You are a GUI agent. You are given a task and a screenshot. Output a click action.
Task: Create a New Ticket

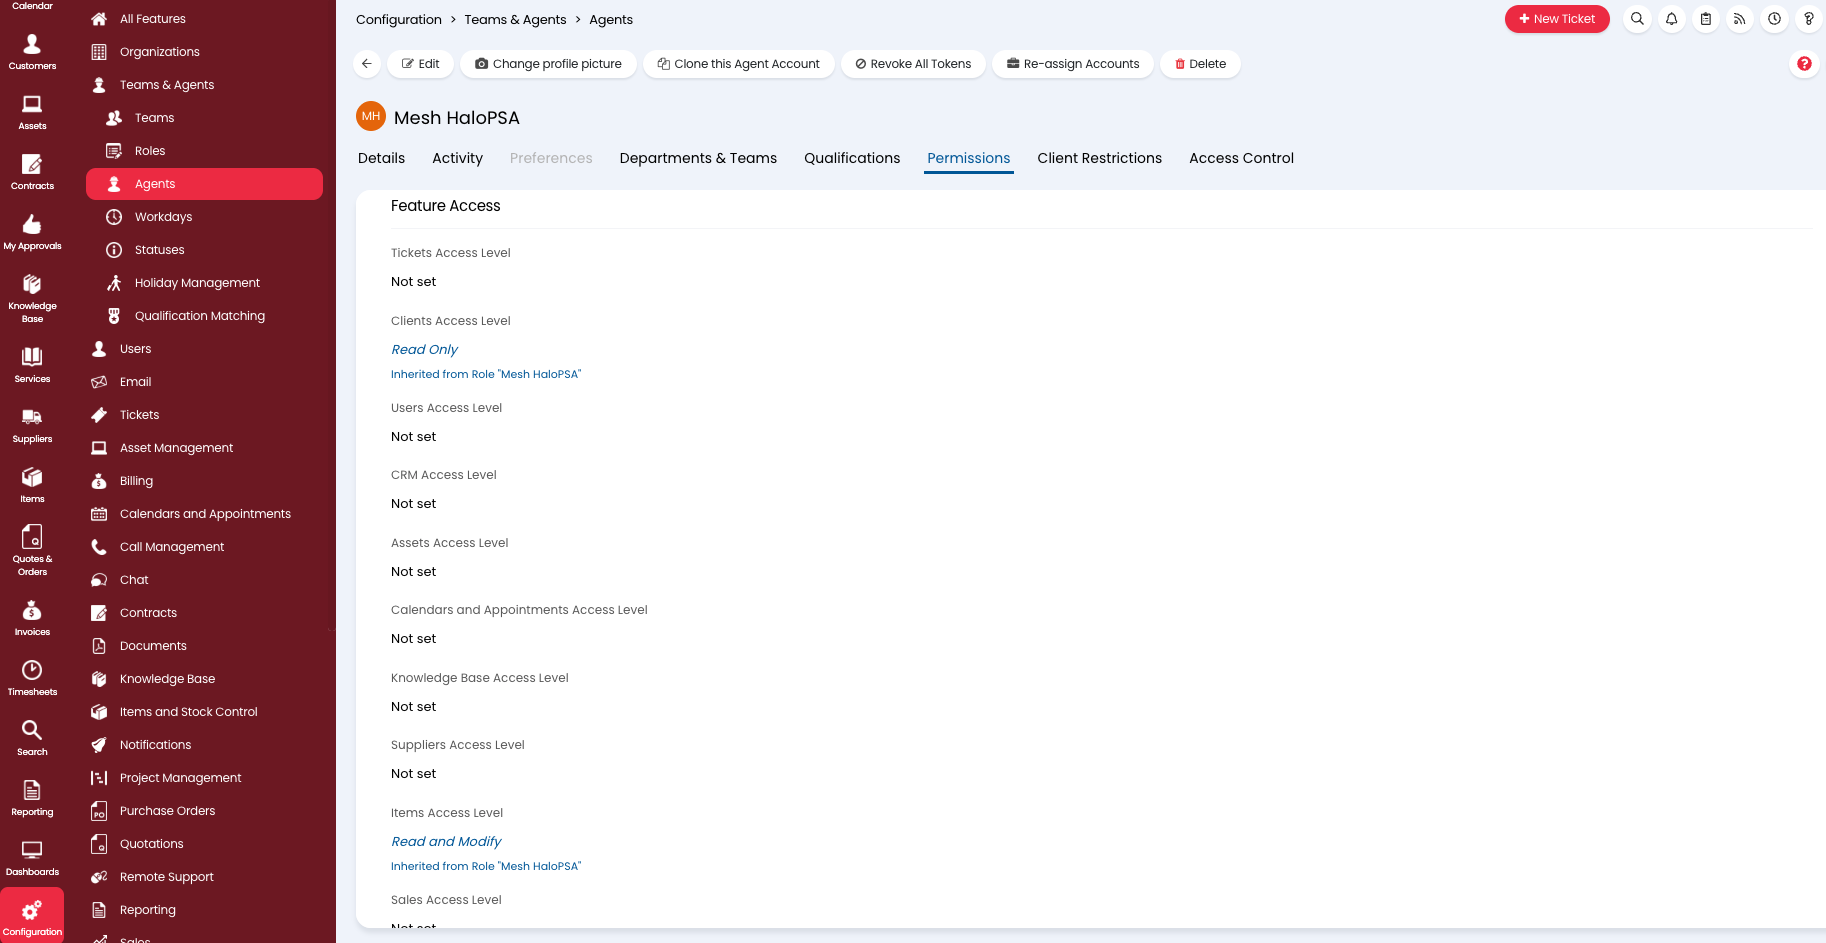[x=1557, y=19]
